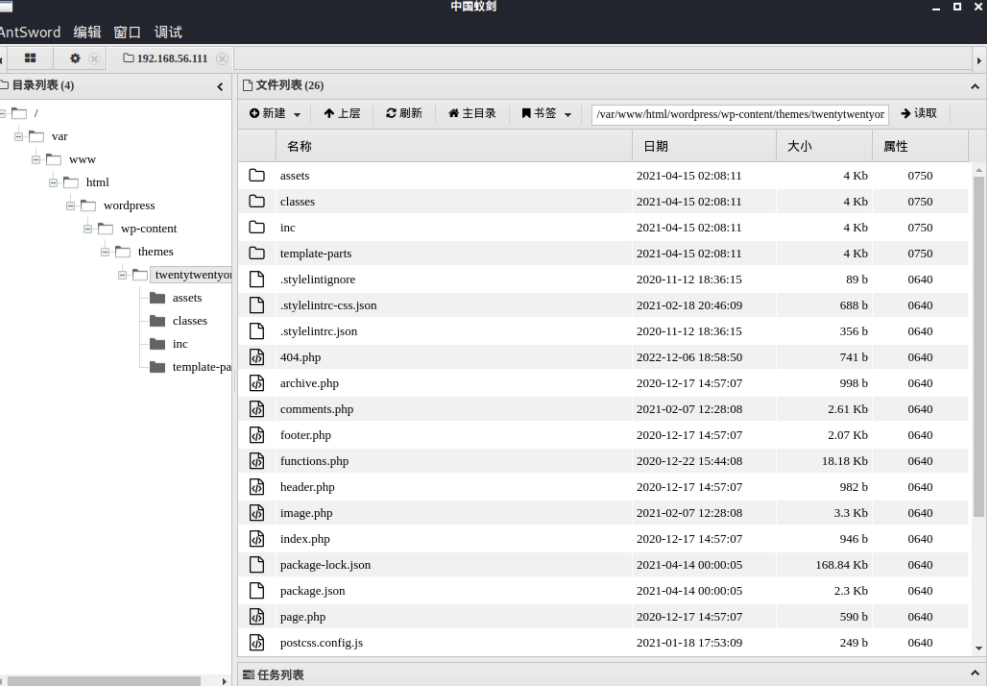Click file icon of .stylelintignore
Viewport: 987px width, 686px height.
pos(257,279)
